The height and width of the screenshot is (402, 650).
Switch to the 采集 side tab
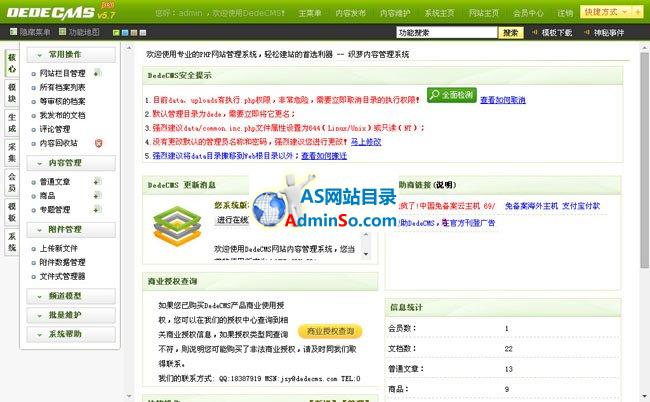(12, 153)
